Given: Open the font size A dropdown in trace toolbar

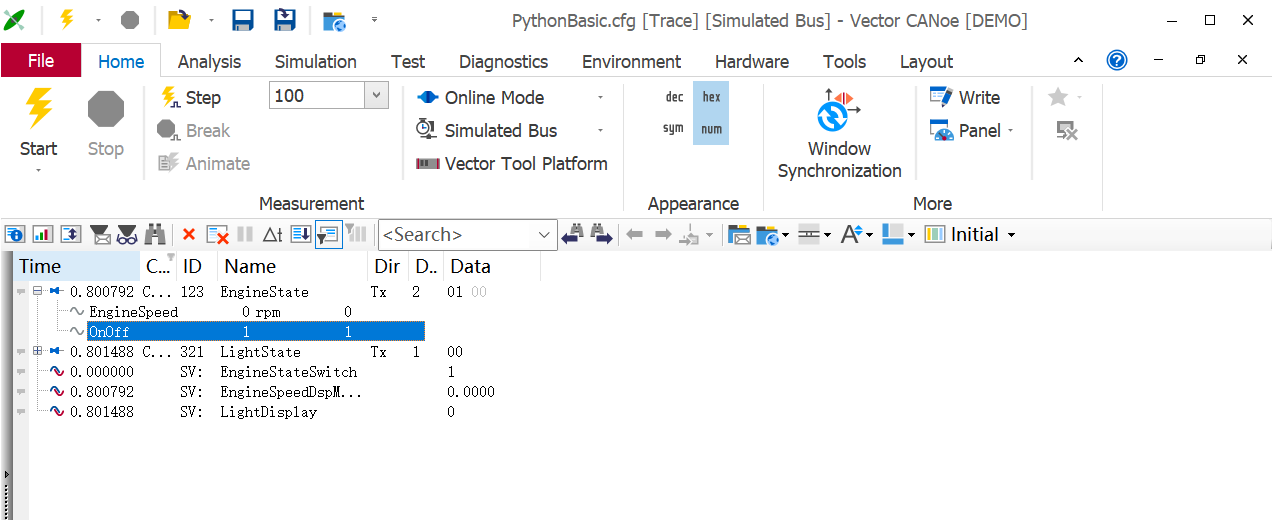Looking at the screenshot, I should (870, 234).
